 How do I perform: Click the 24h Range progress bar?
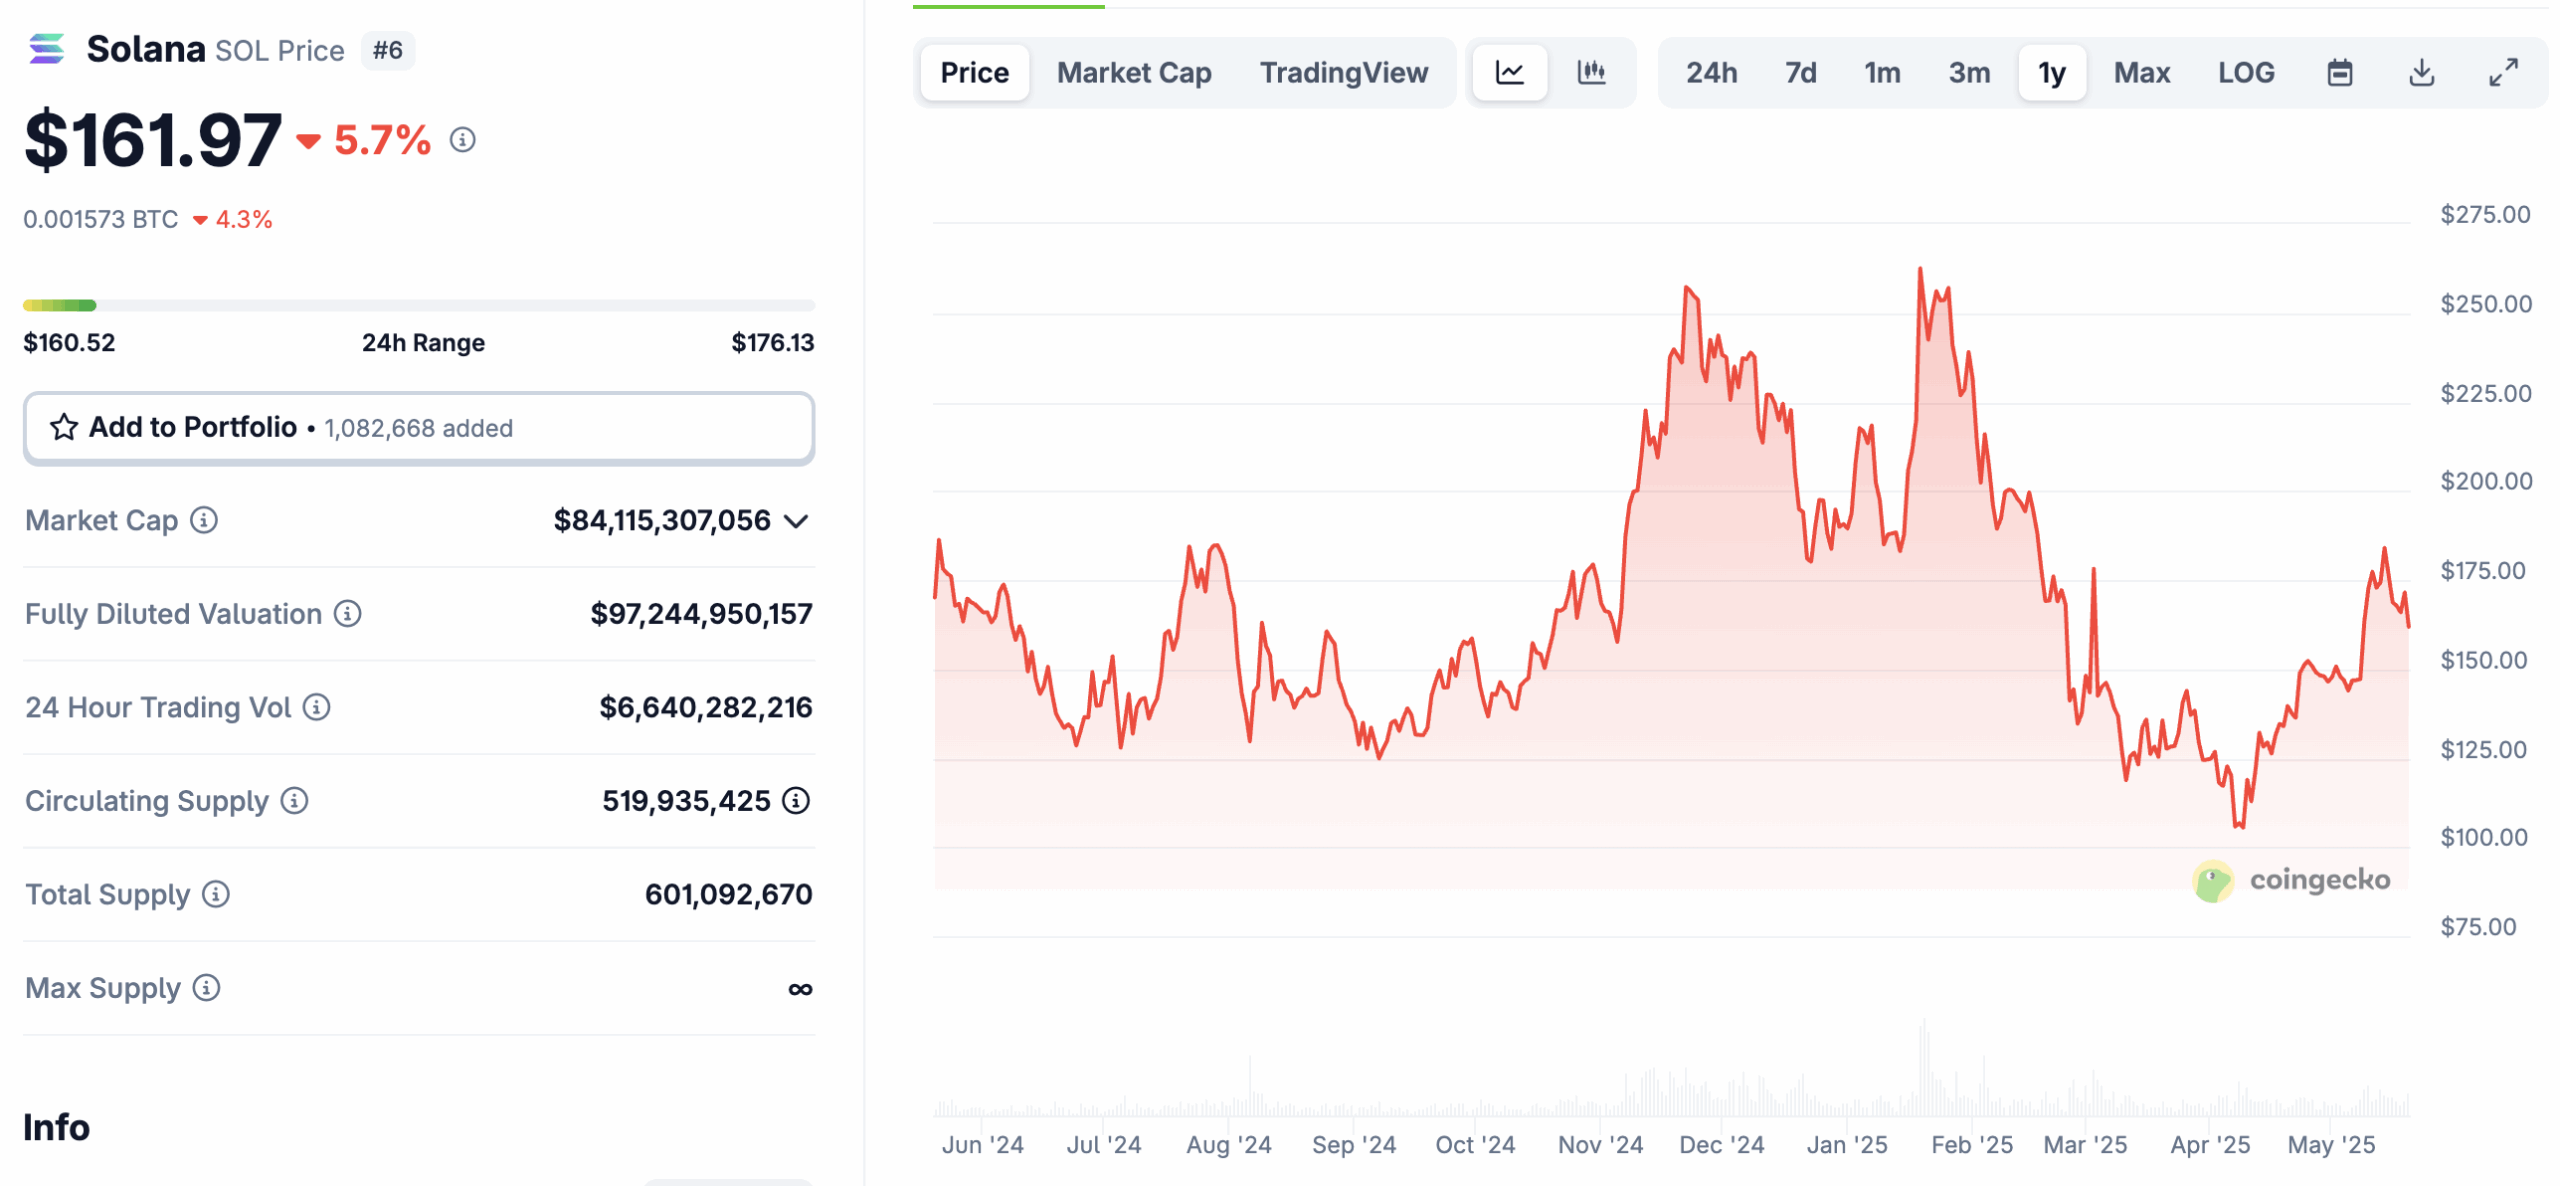coord(419,305)
